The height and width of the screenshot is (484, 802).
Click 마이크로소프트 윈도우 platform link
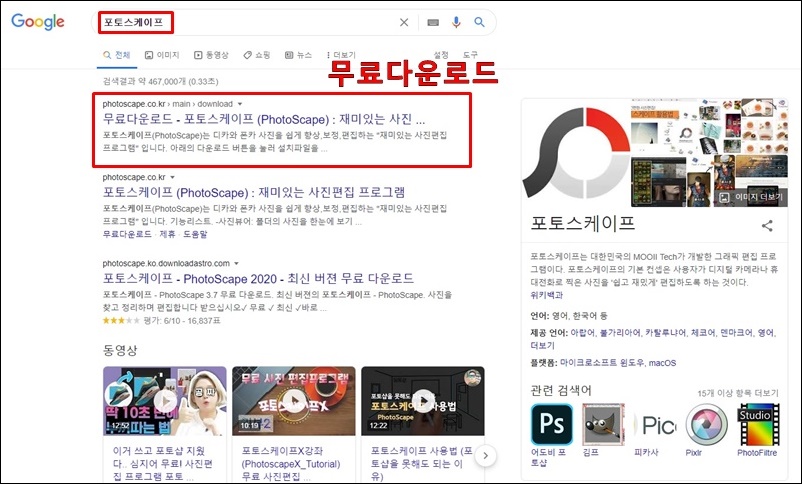(x=602, y=363)
